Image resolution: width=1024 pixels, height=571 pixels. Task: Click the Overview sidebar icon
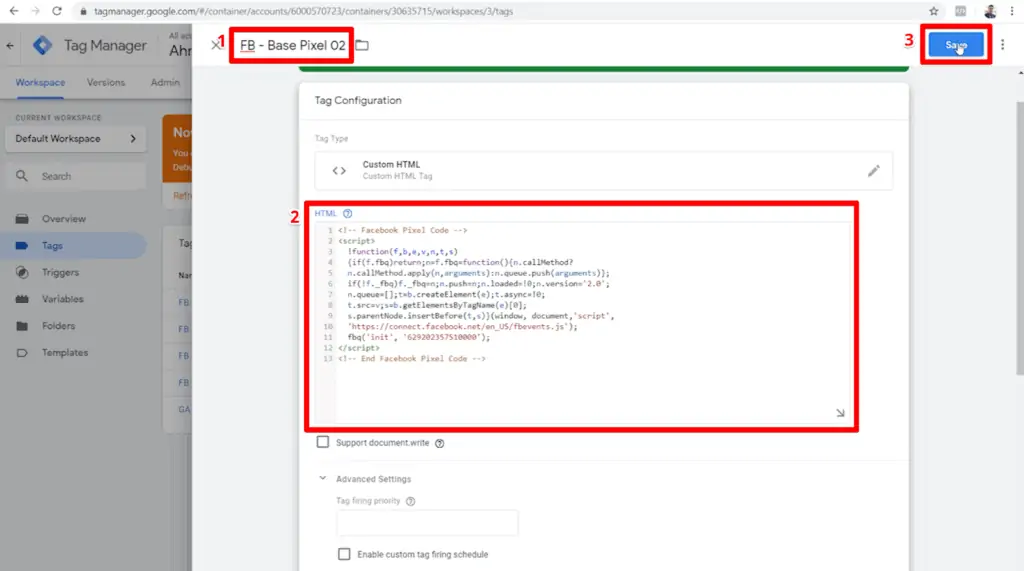click(22, 219)
